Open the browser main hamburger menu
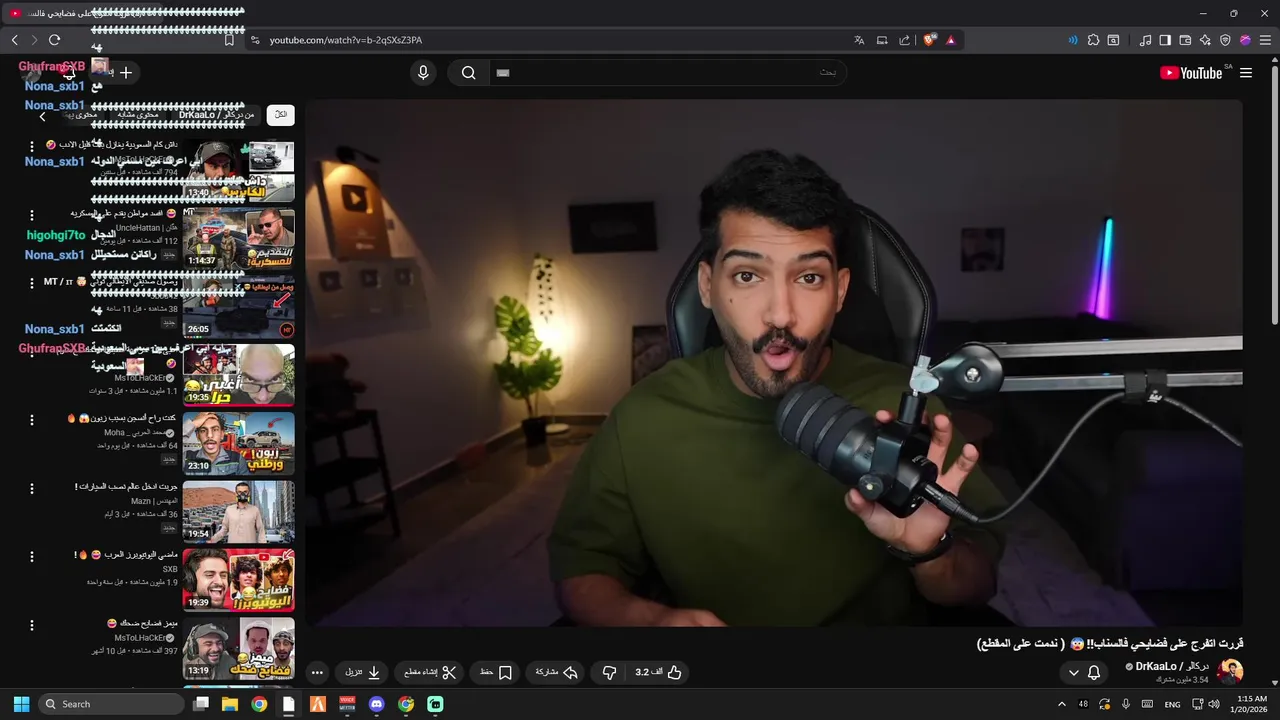The height and width of the screenshot is (720, 1280). pos(1265,40)
